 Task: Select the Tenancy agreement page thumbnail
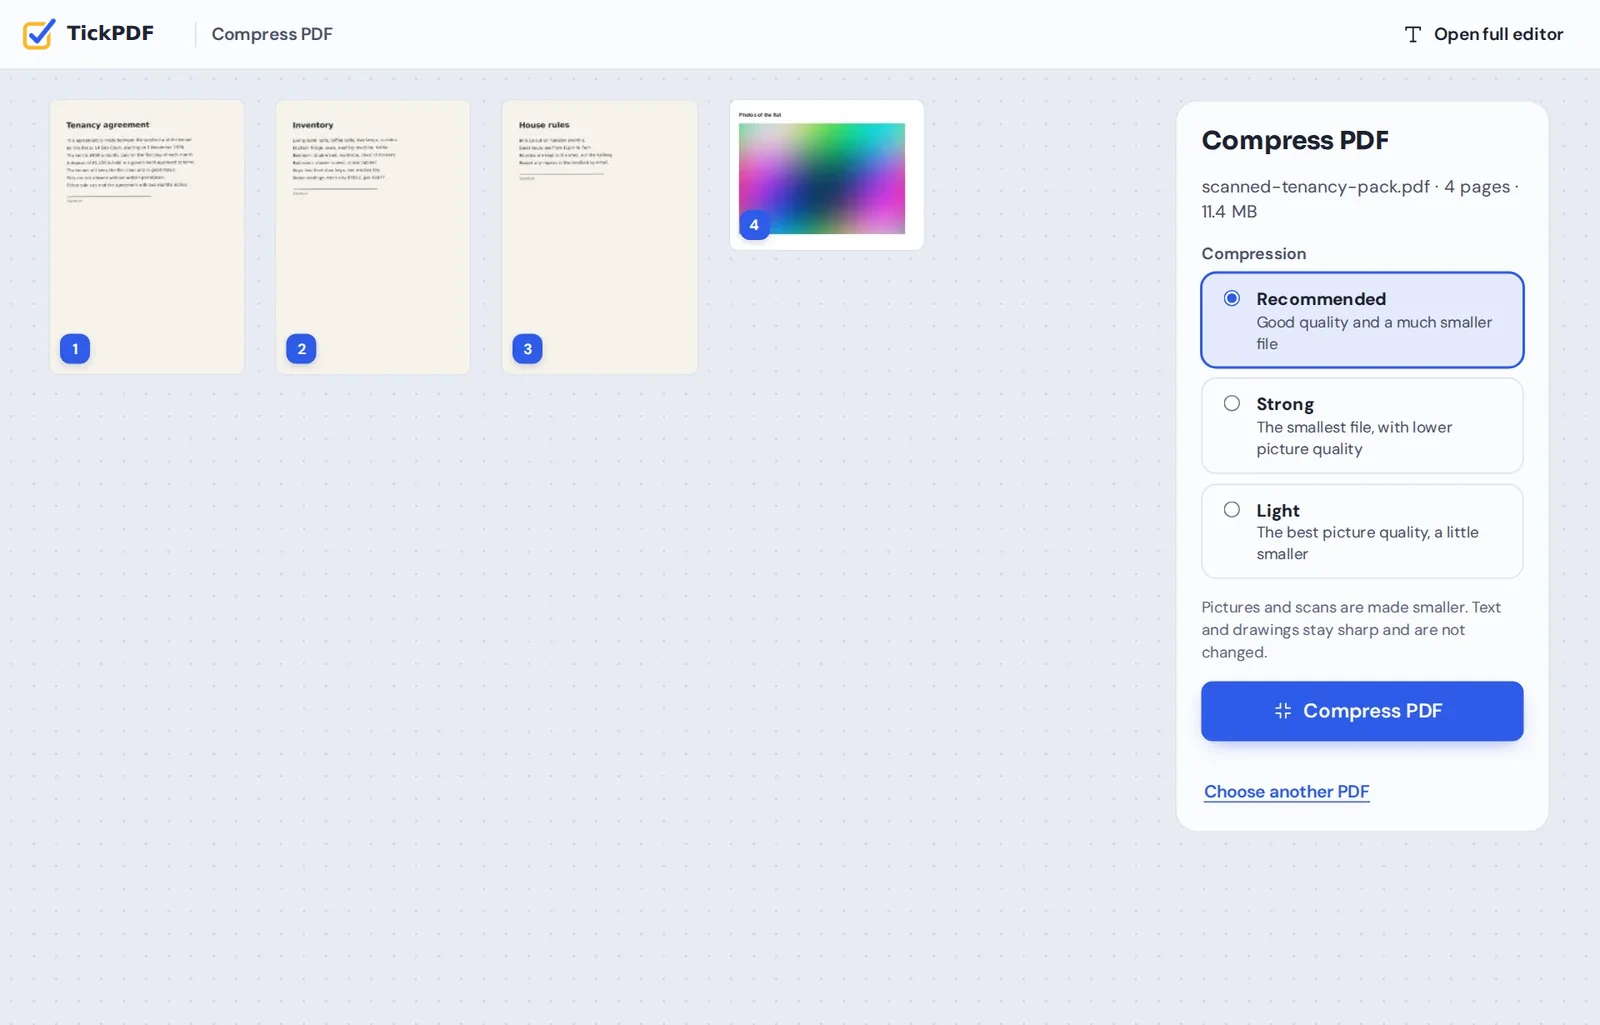(x=147, y=237)
